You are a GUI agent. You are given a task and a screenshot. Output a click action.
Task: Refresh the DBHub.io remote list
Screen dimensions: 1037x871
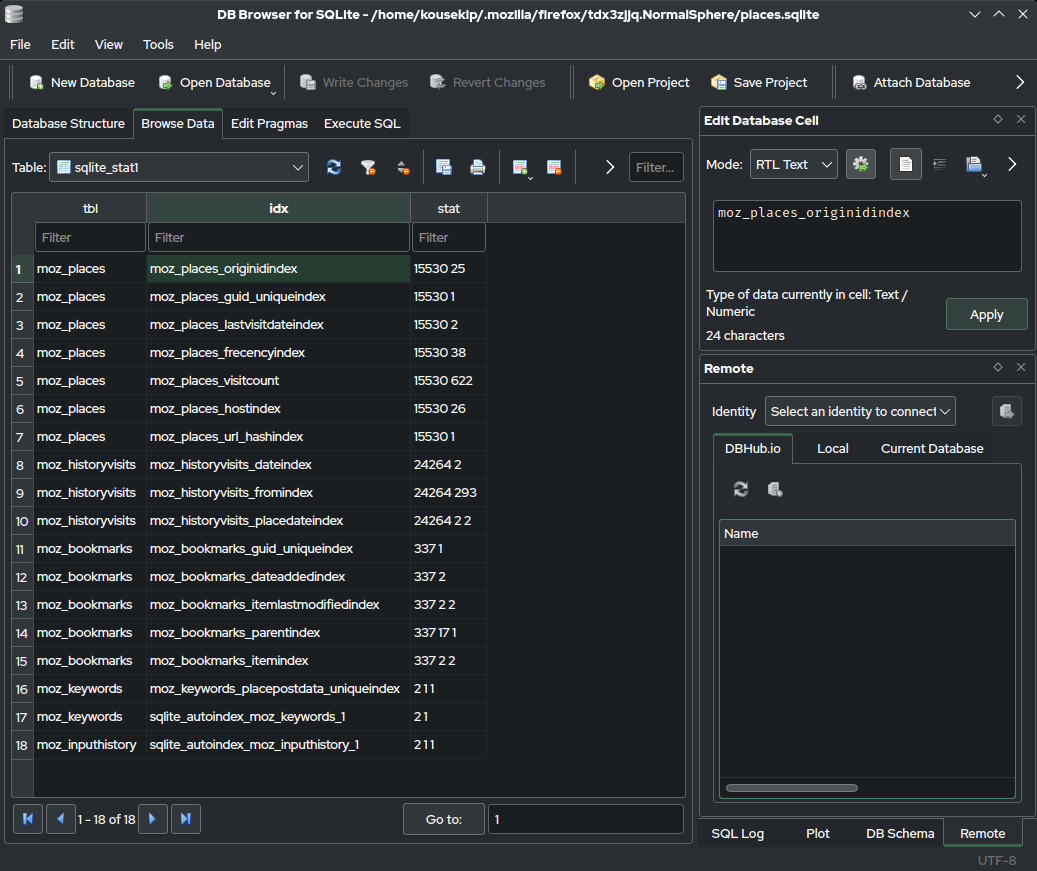point(741,489)
